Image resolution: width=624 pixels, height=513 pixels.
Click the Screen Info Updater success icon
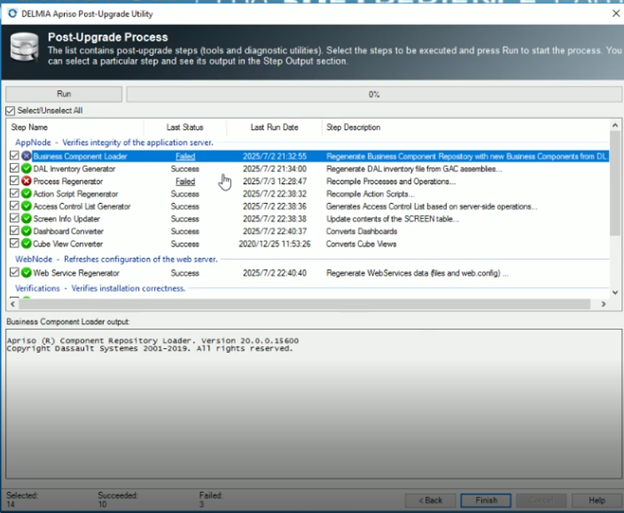[26, 218]
